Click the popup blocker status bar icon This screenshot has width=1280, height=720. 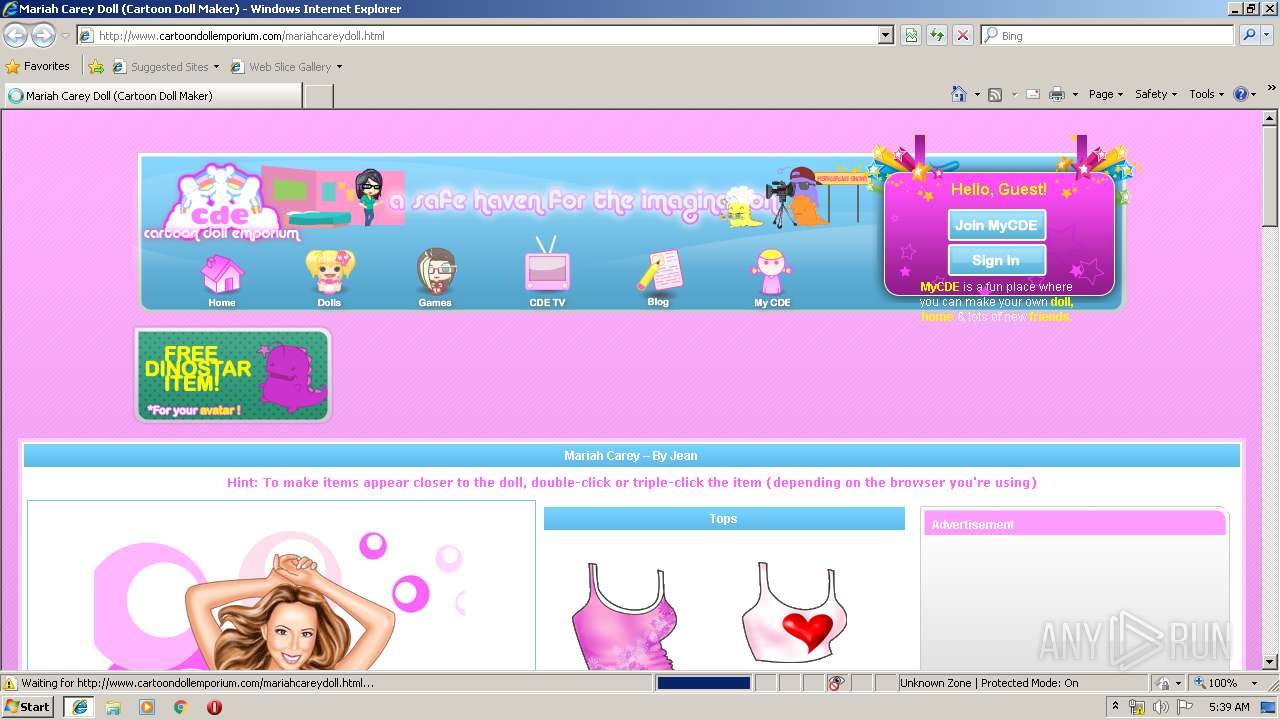point(836,683)
